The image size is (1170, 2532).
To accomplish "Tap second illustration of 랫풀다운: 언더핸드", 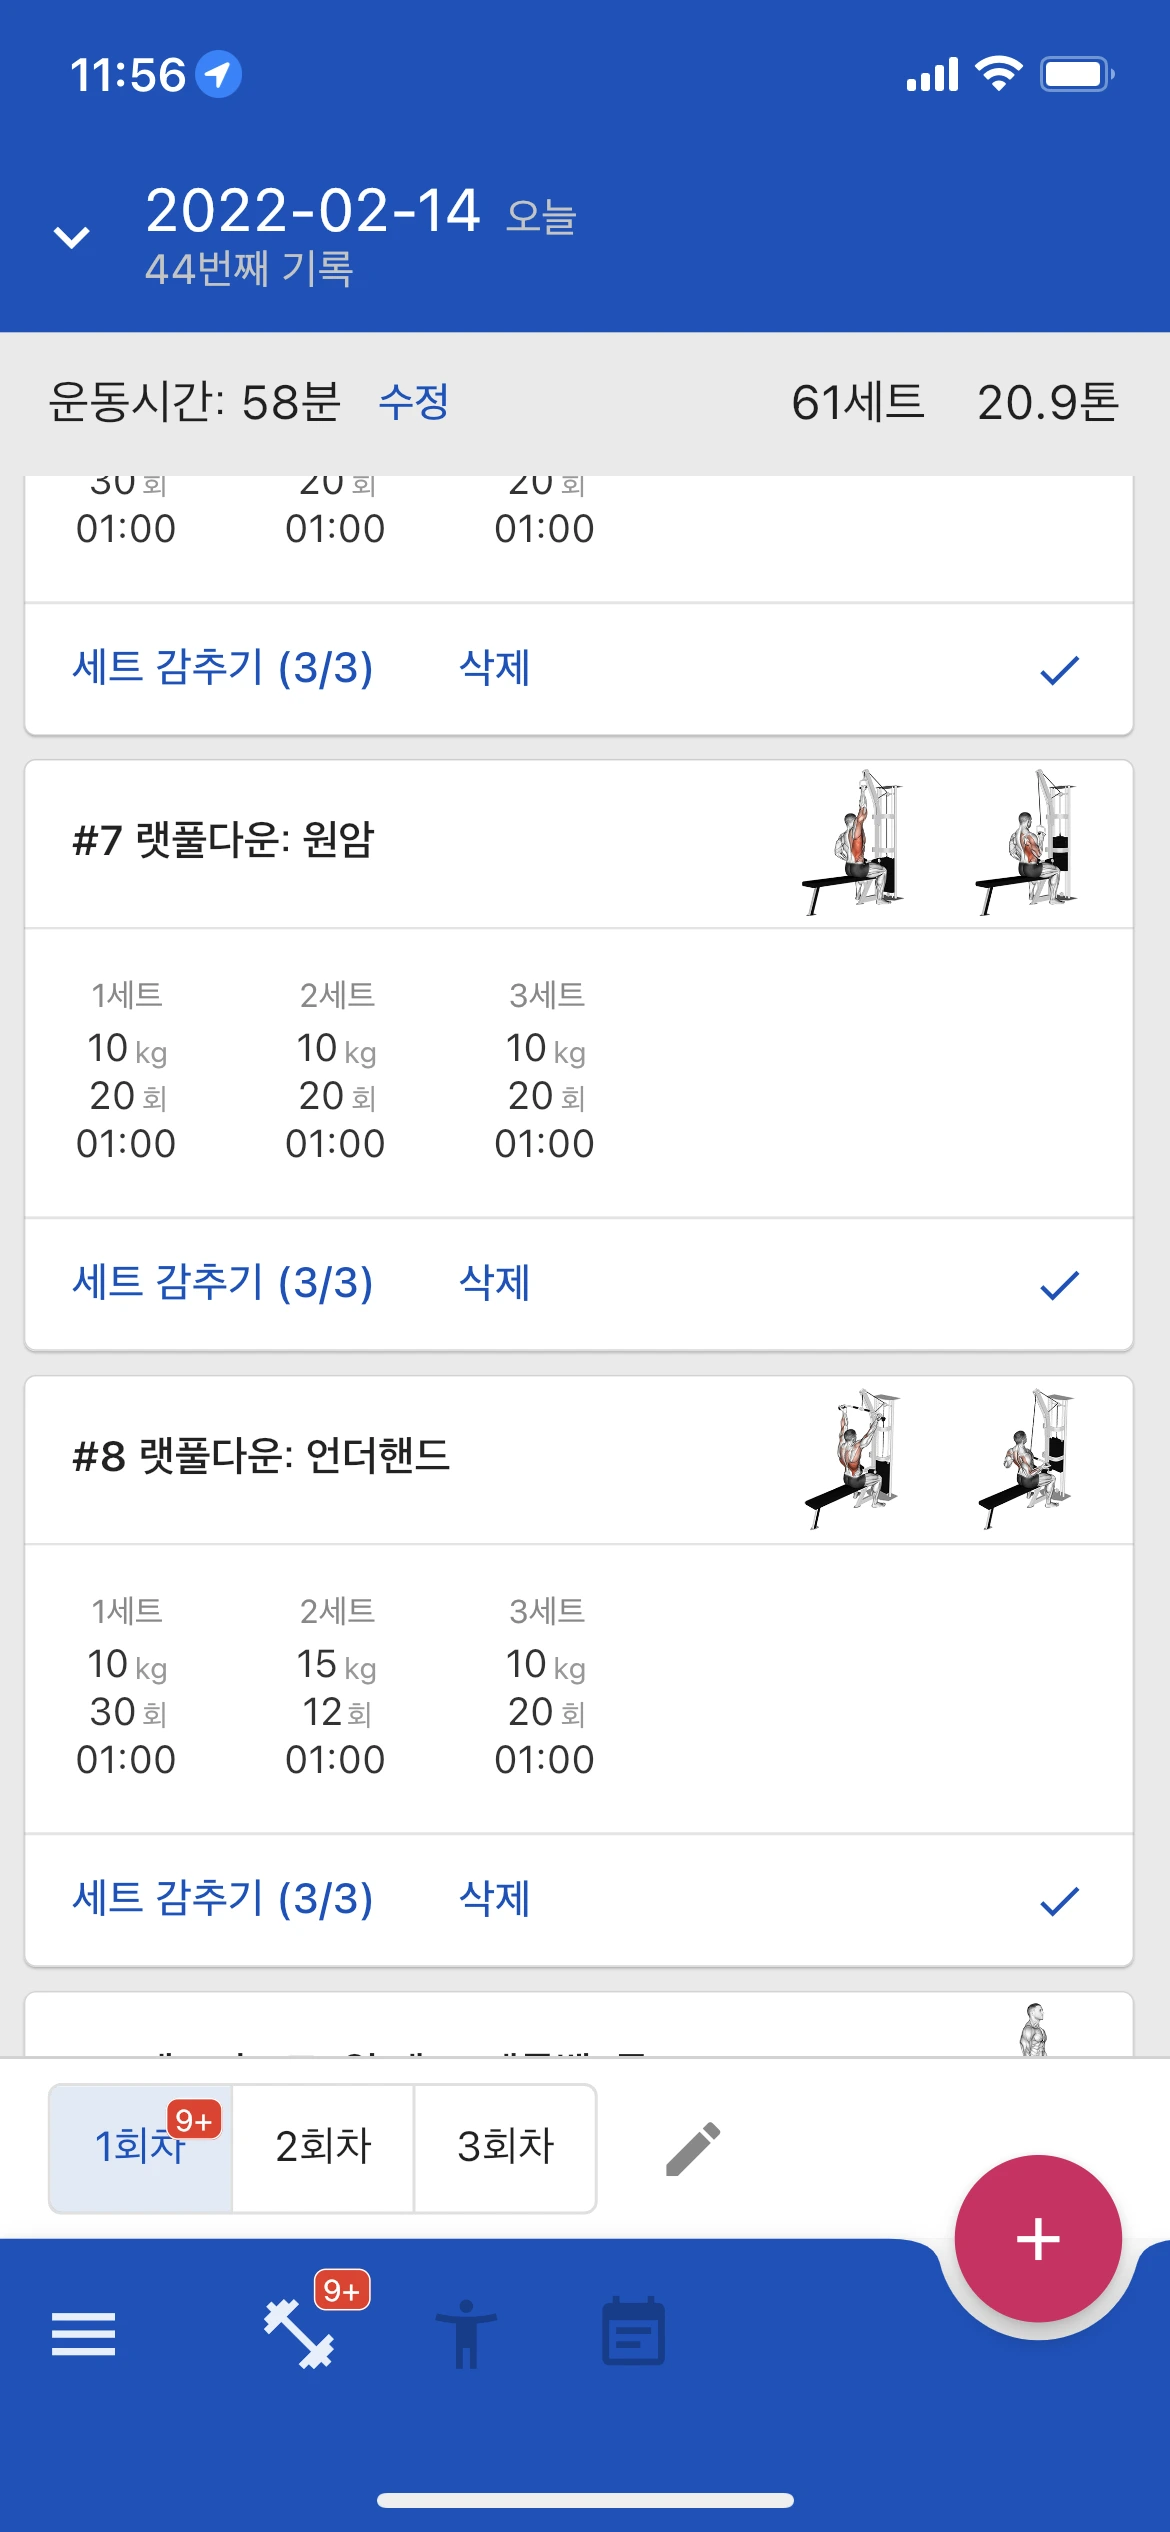I will [1028, 1457].
